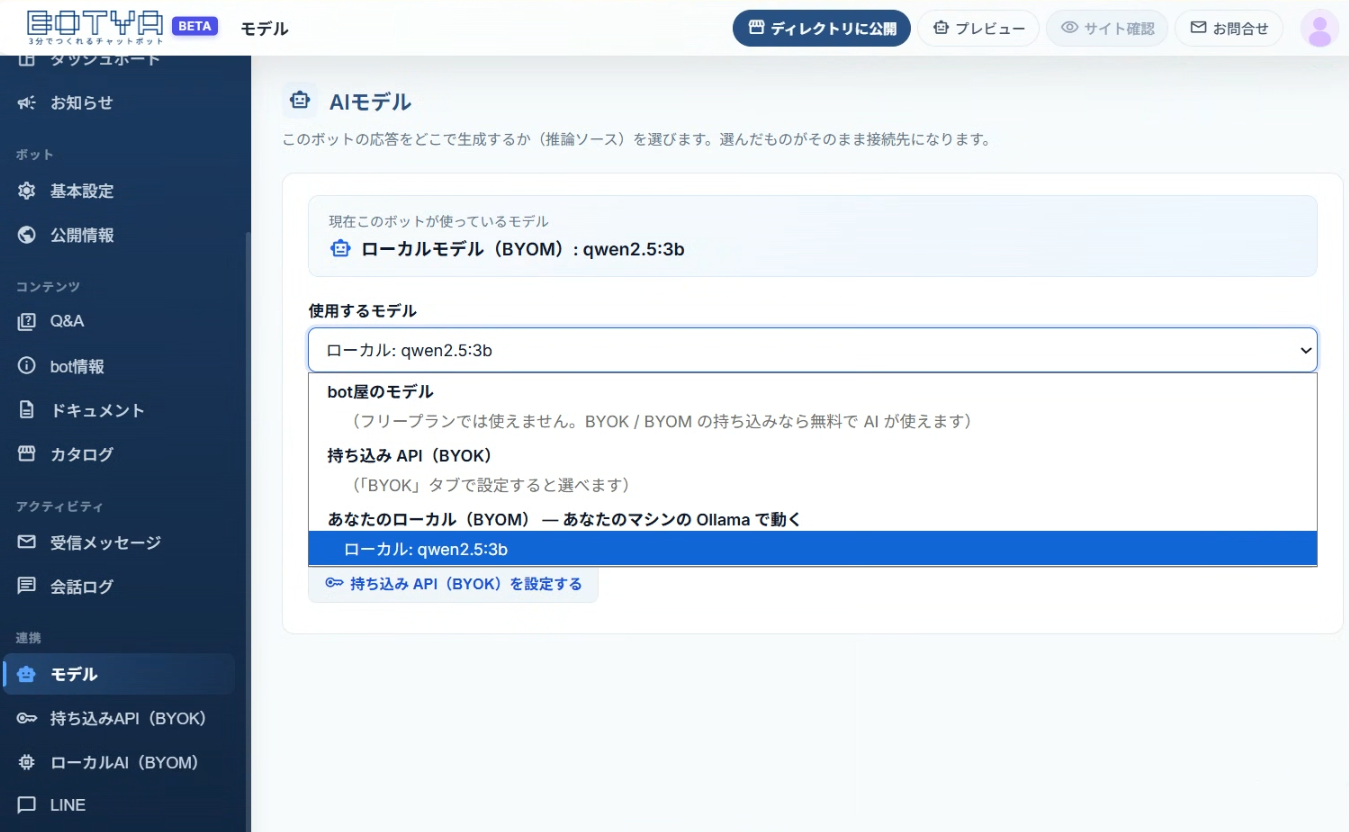The image size is (1349, 832).
Task: Click the BETA badge
Action: pos(196,26)
